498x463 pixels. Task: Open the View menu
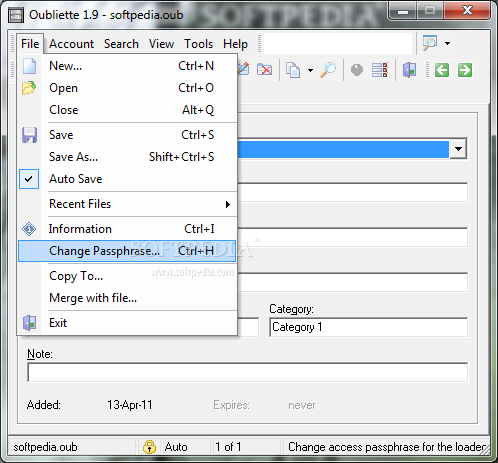coord(161,44)
